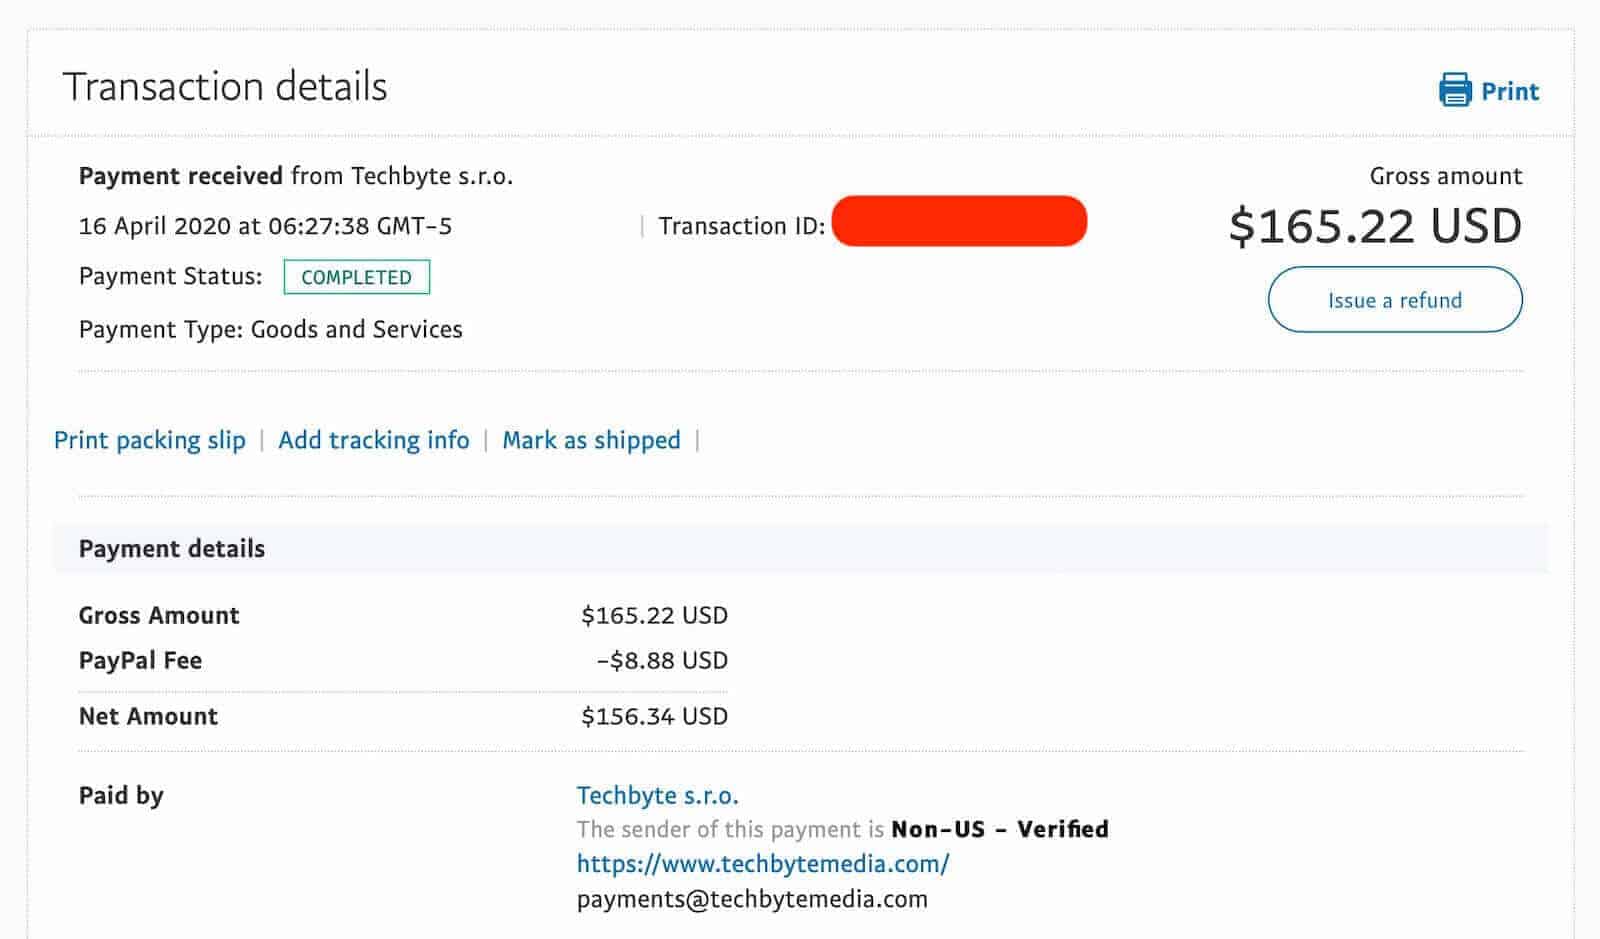Choose Mark as shipped
1600x939 pixels.
[x=591, y=440]
